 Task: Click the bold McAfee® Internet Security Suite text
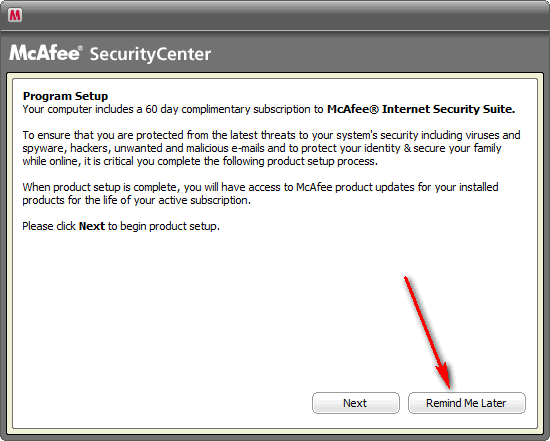coord(421,109)
